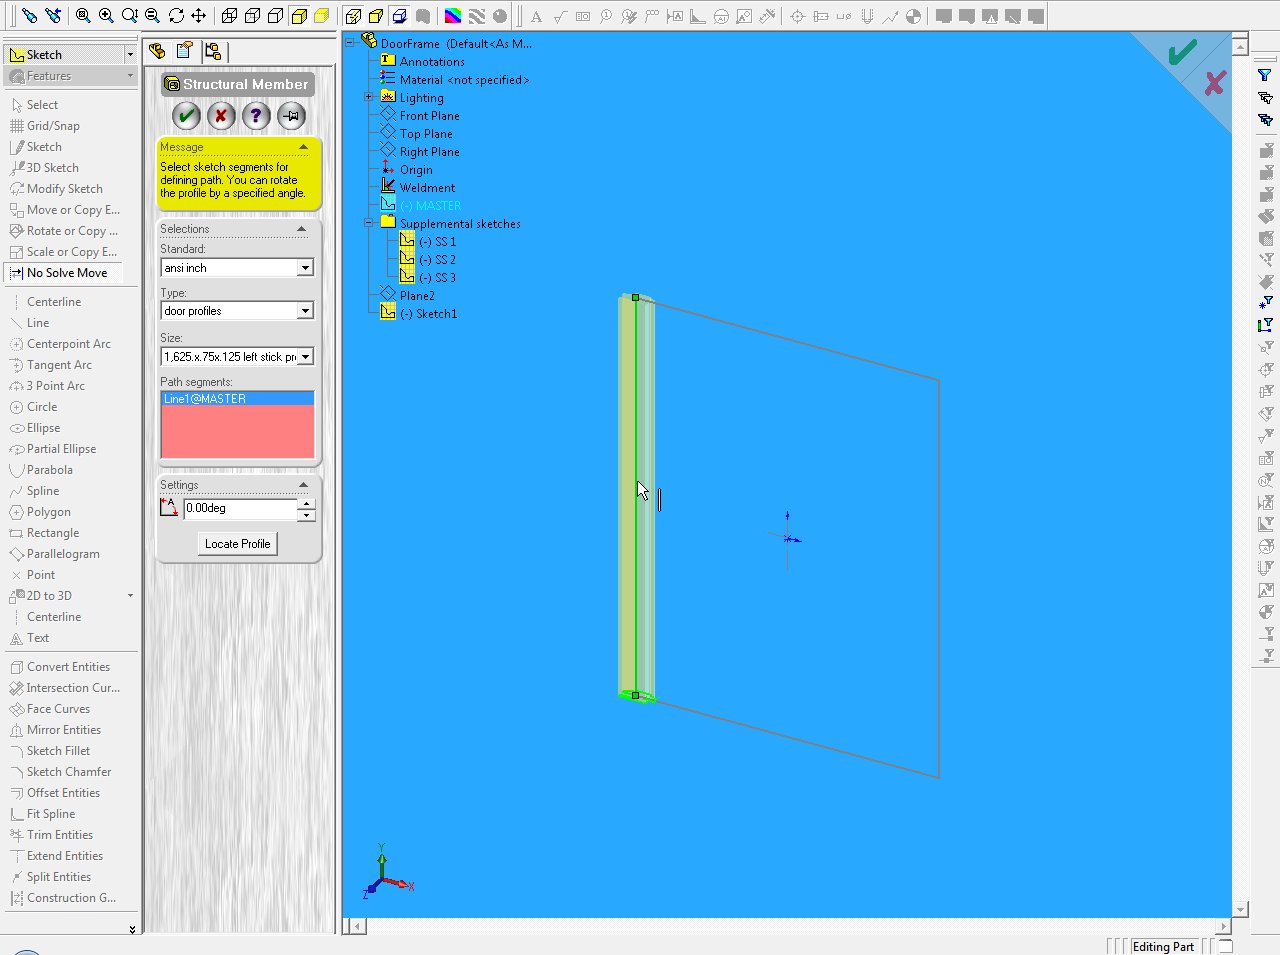Open the Size dropdown list
Screen dimensions: 1280x955
305,357
